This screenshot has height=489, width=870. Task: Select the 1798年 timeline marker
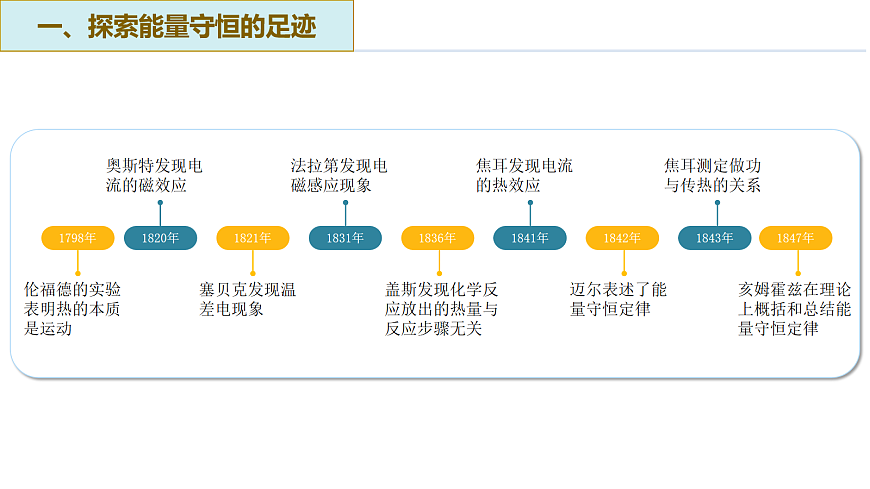point(77,238)
